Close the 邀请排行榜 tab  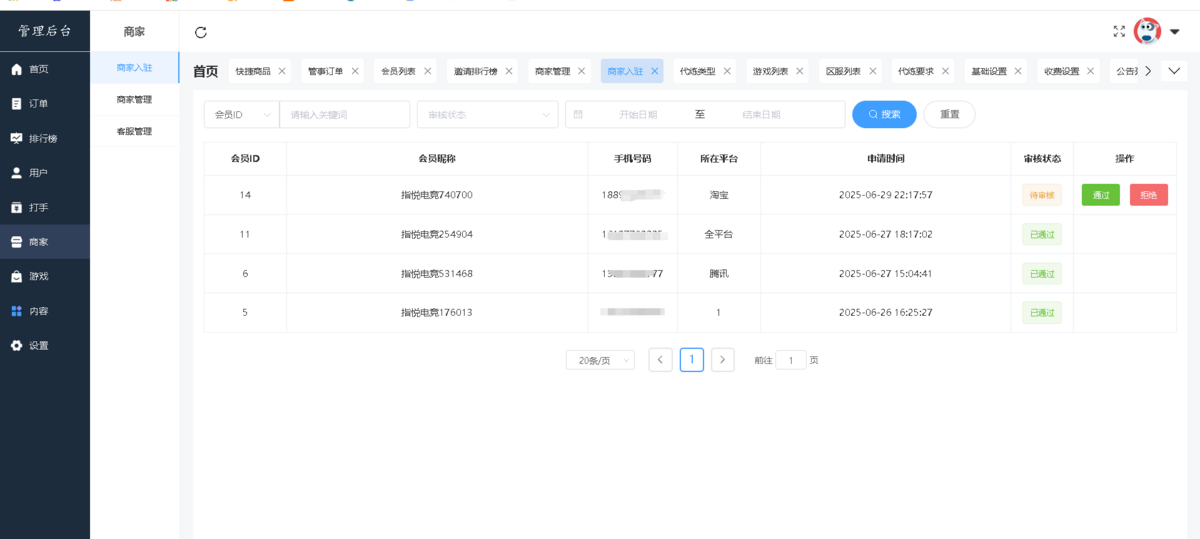pos(509,71)
